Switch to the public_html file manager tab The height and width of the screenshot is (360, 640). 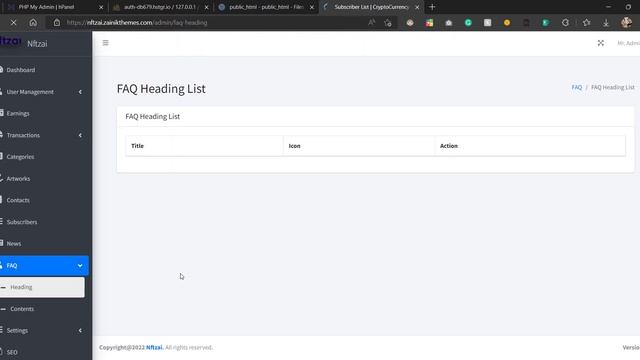click(x=266, y=7)
